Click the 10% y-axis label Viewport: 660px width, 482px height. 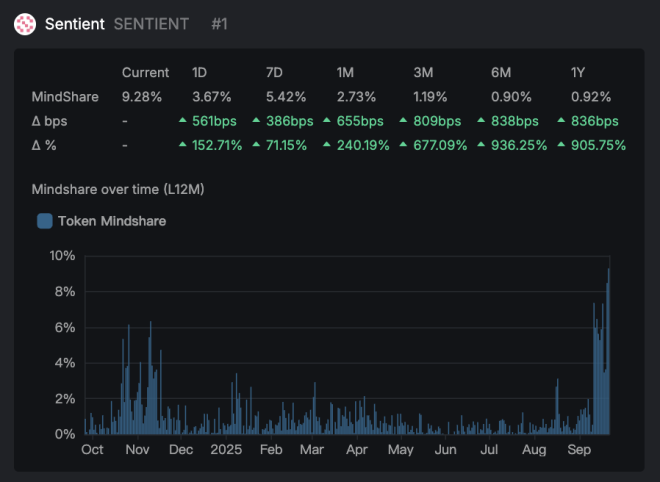62,256
